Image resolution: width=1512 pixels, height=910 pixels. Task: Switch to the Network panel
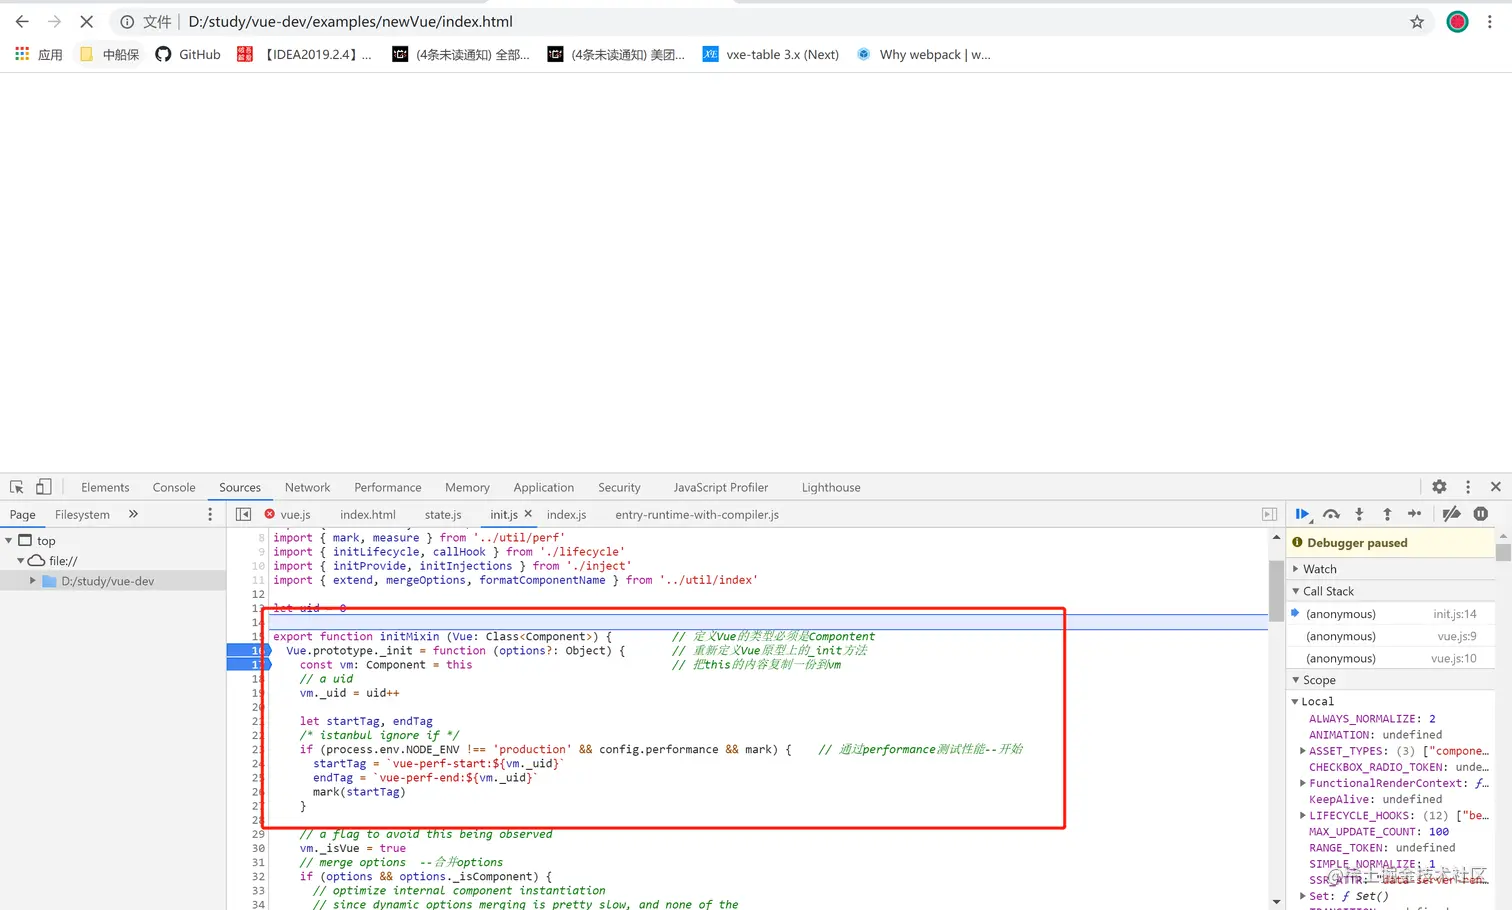307,487
